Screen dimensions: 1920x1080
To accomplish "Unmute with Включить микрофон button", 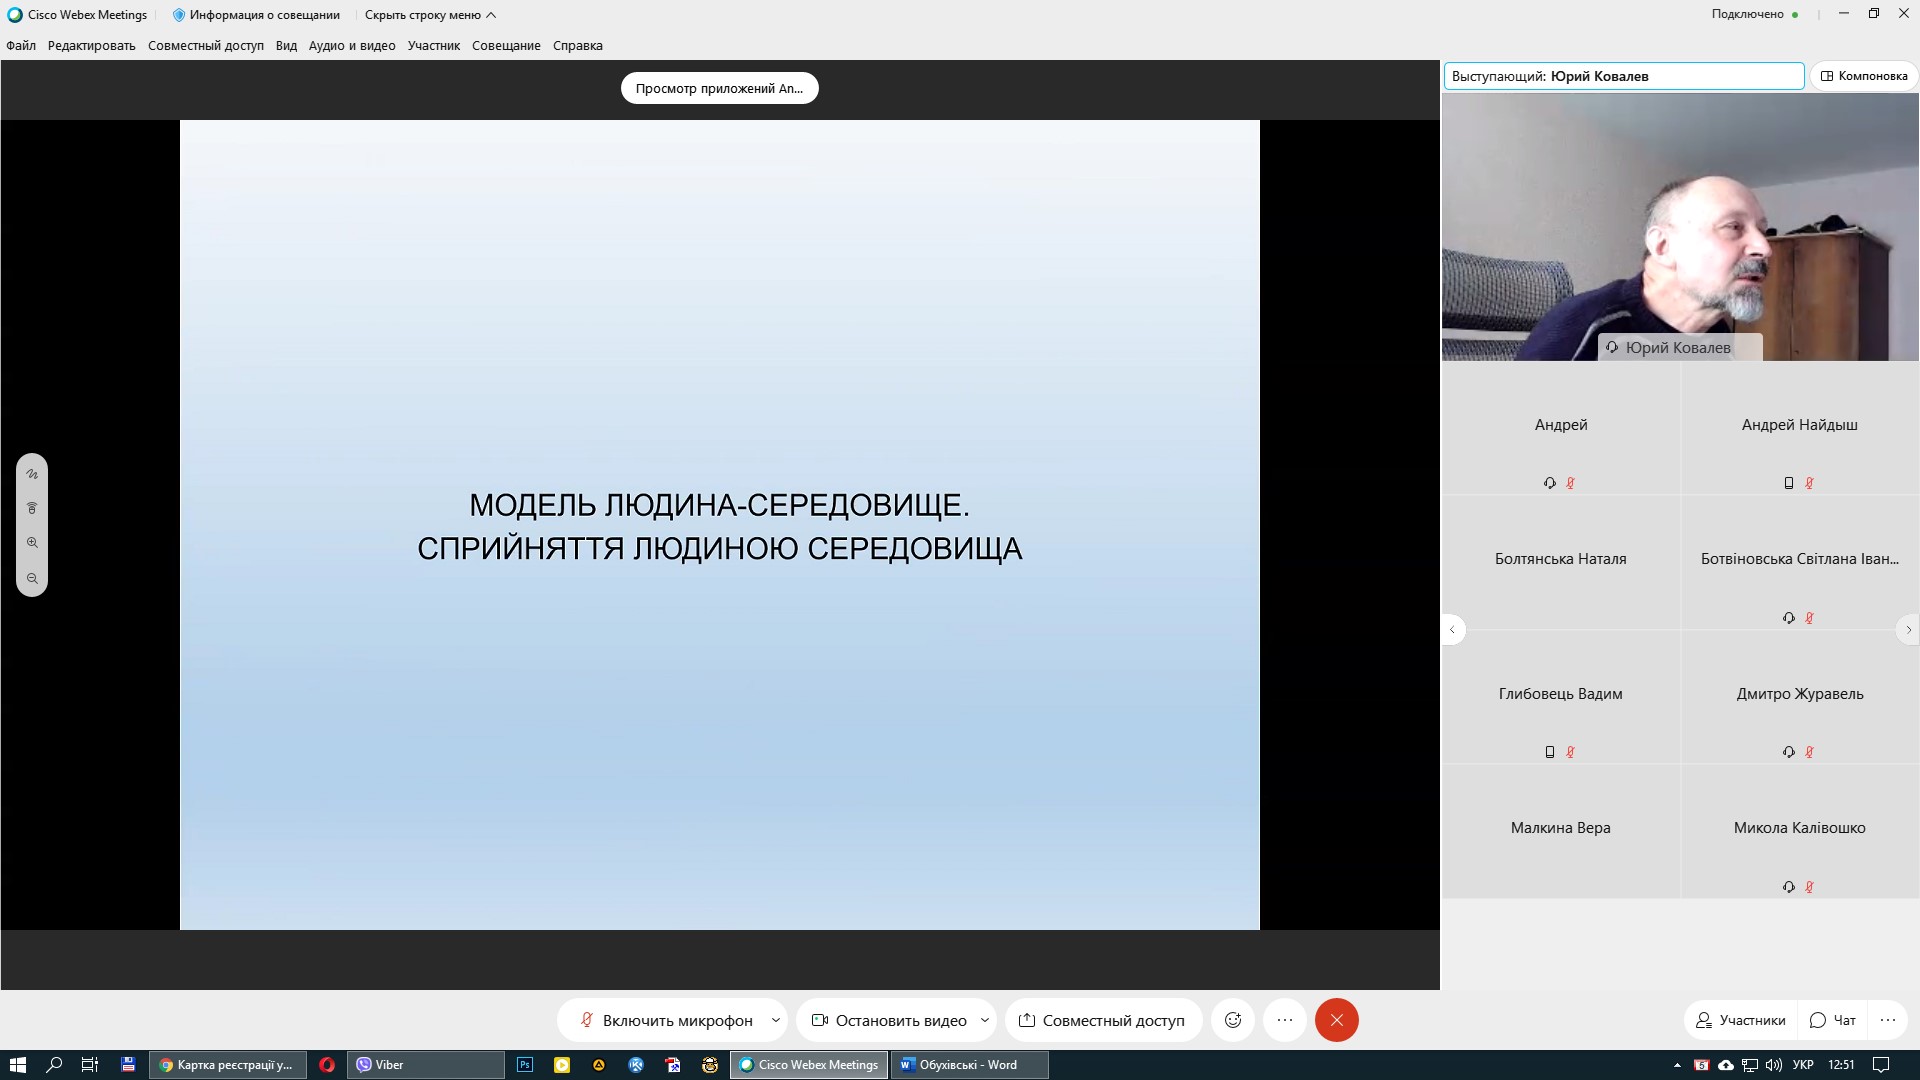I will 666,1020.
